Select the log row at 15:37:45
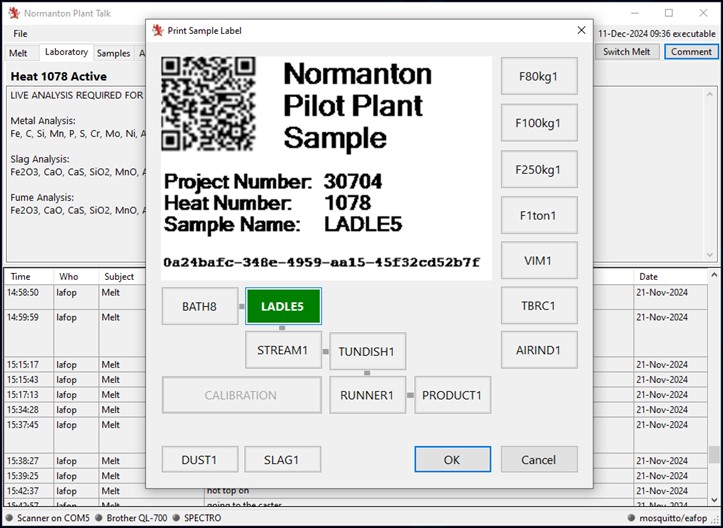The width and height of the screenshot is (723, 528). (355, 435)
